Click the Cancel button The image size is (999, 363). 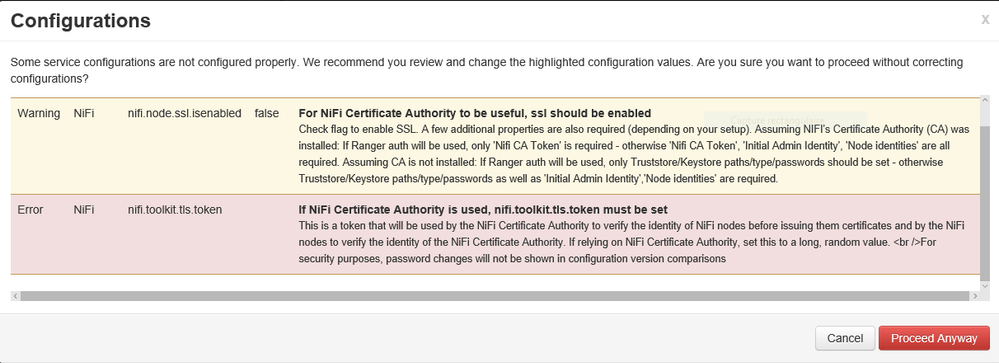click(845, 338)
